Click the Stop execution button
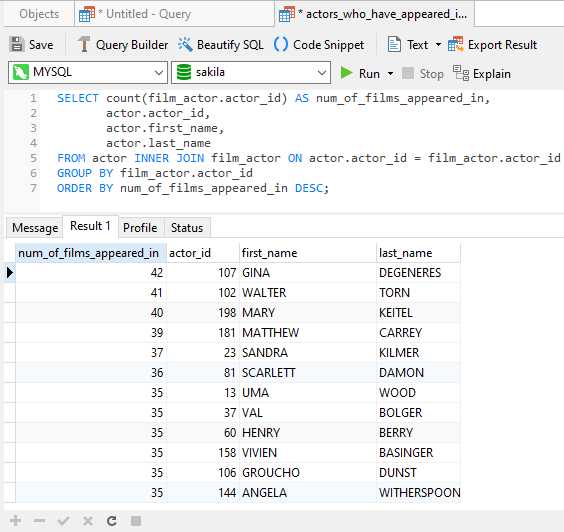 click(x=423, y=73)
